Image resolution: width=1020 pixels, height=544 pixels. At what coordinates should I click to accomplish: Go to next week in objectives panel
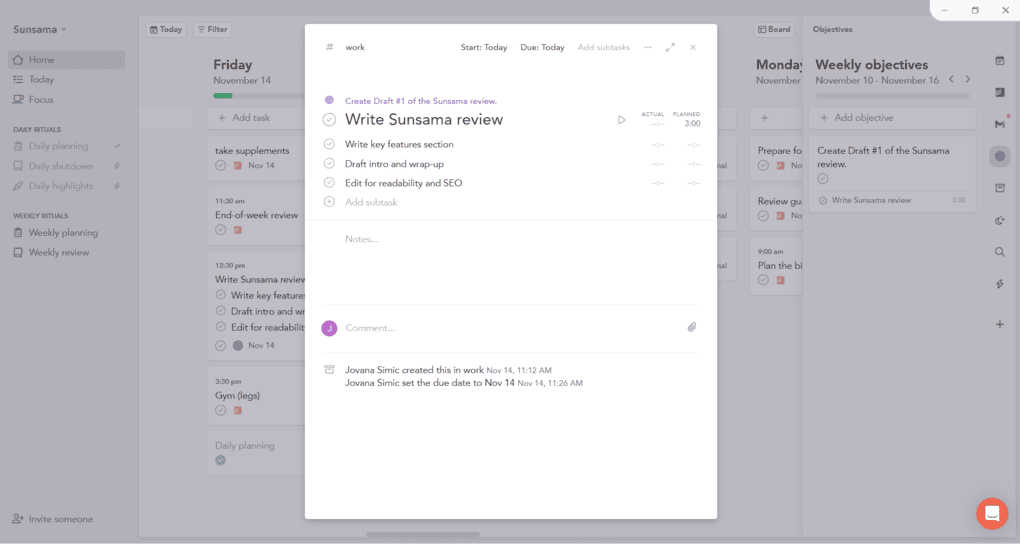[x=967, y=79]
